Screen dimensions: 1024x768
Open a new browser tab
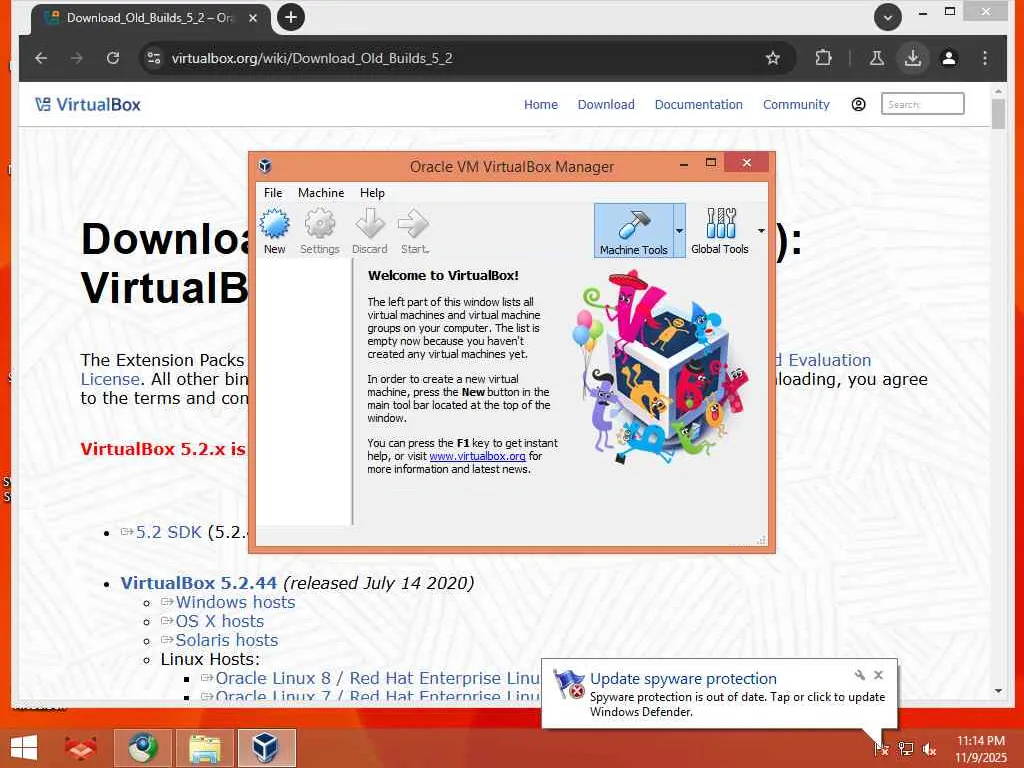tap(291, 17)
